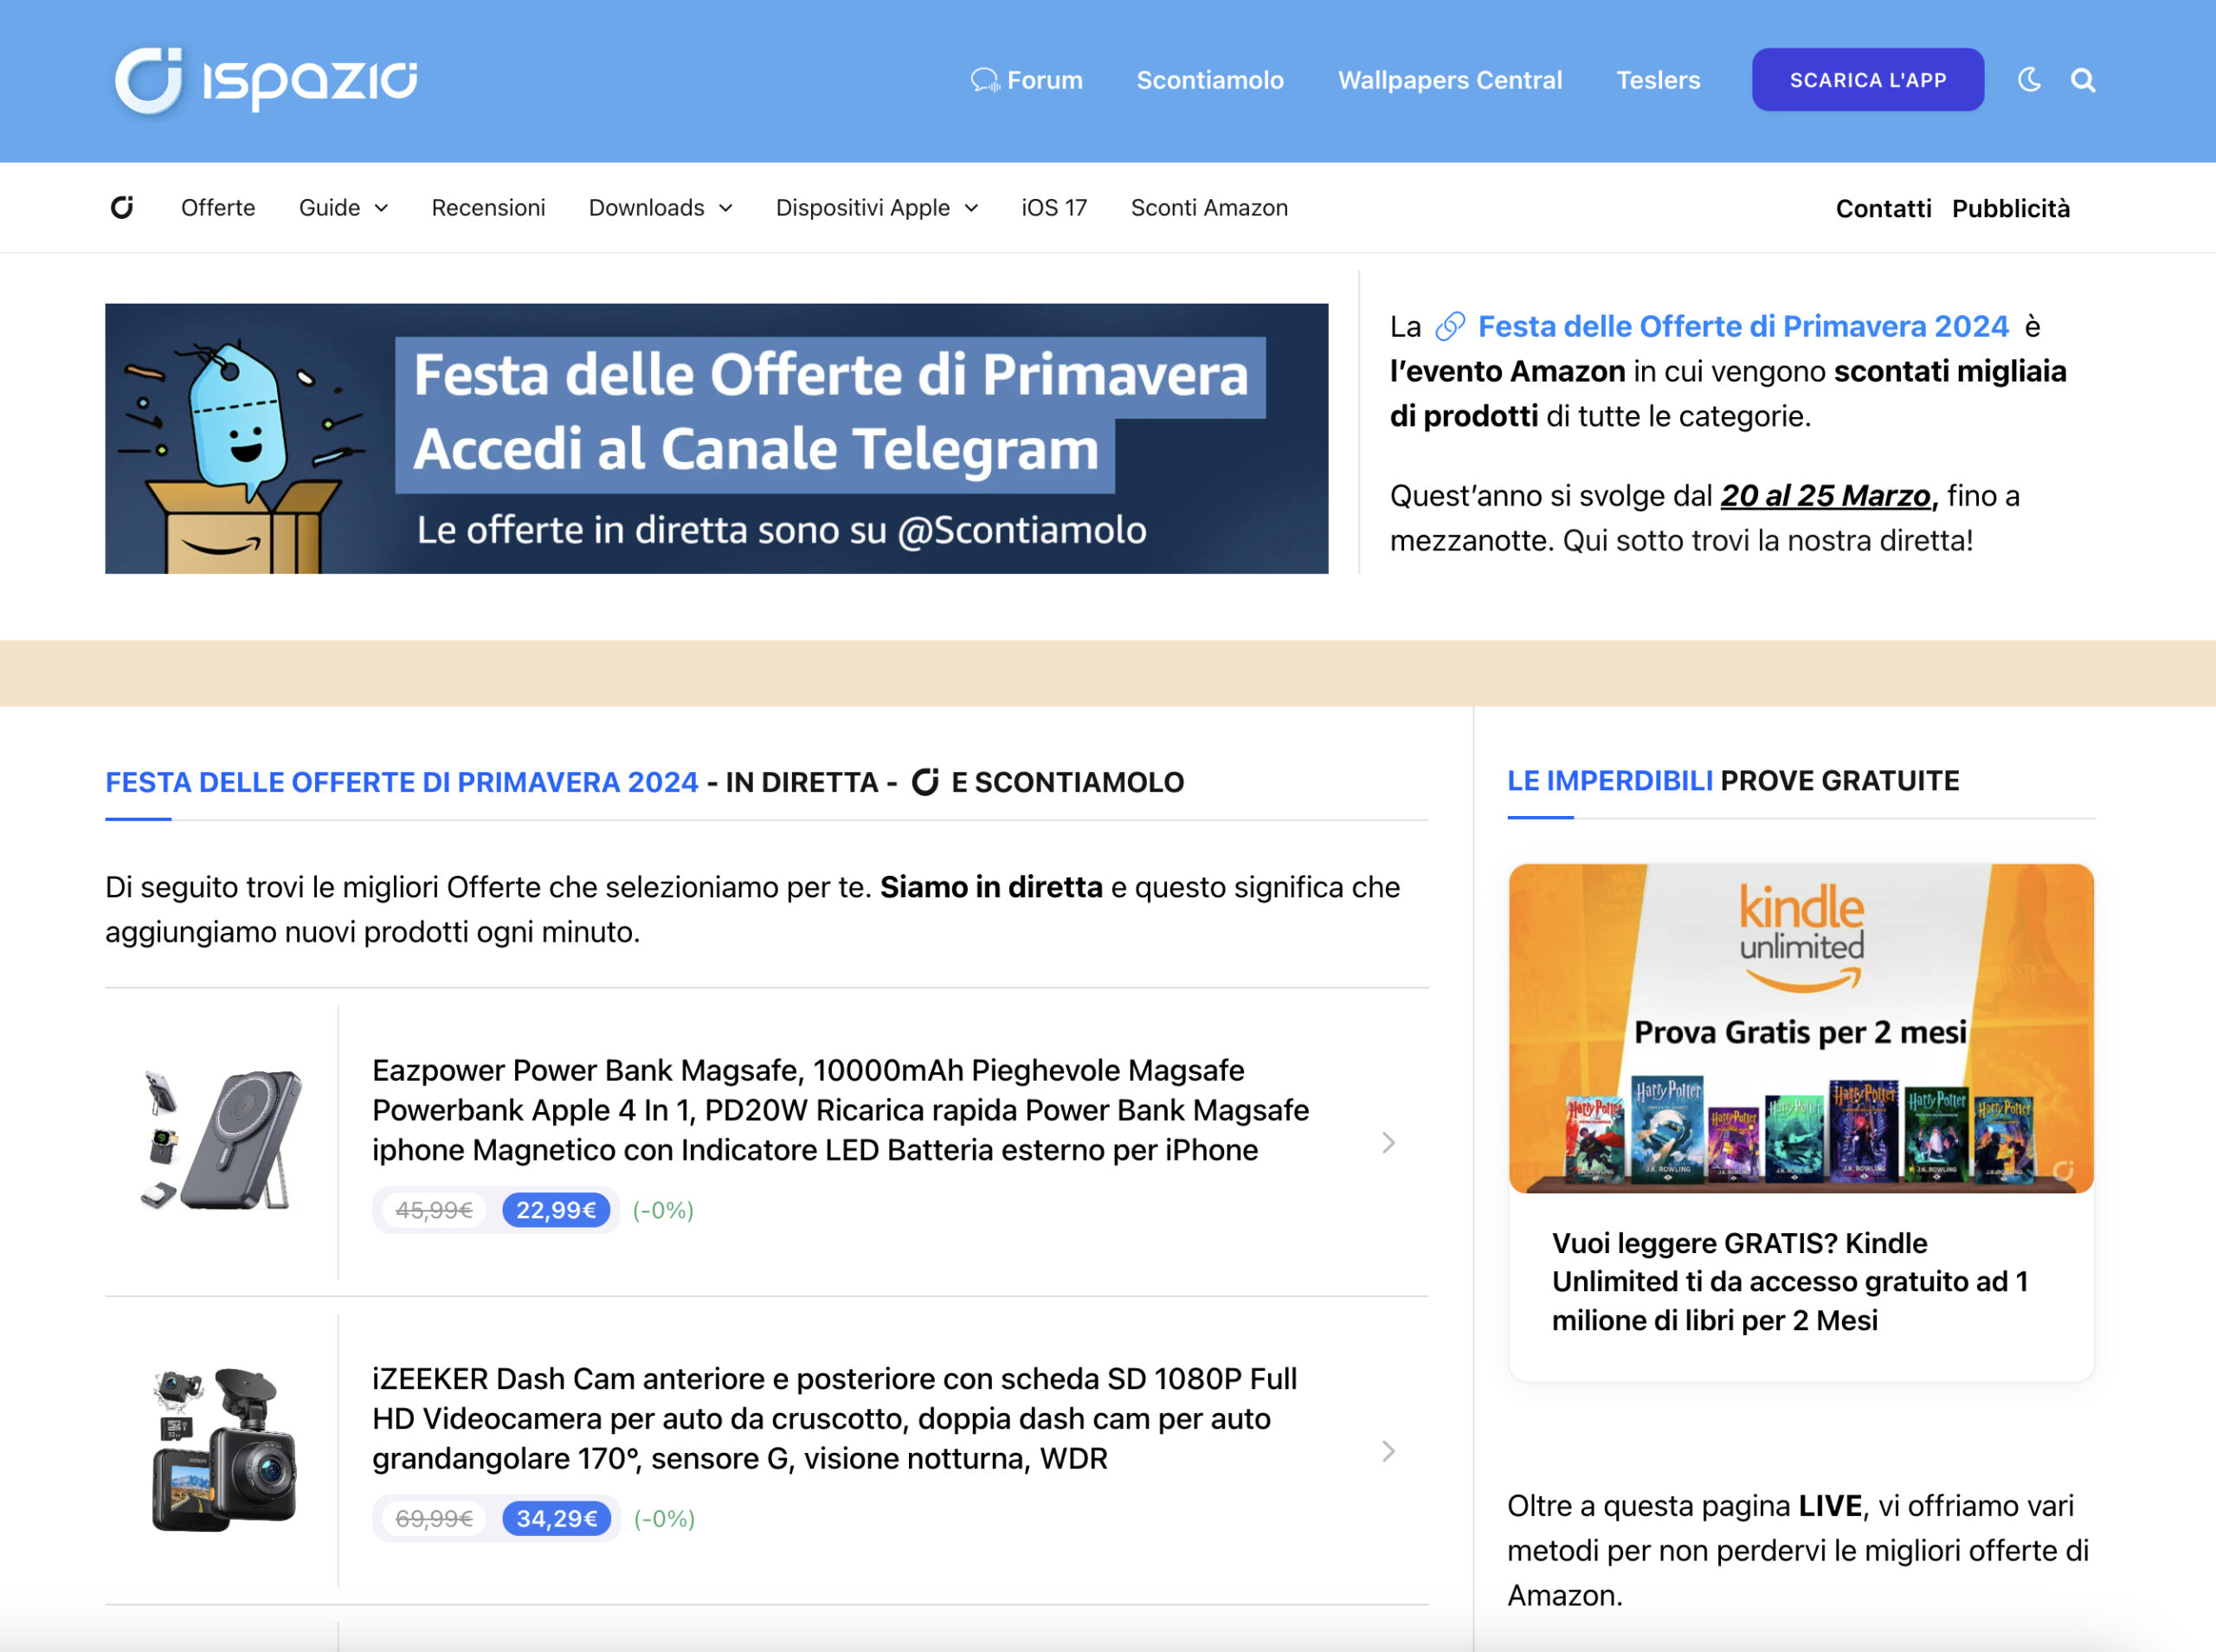Open the Eazpower Power Bank Magsafe title
The image size is (2216, 1652).
point(840,1110)
